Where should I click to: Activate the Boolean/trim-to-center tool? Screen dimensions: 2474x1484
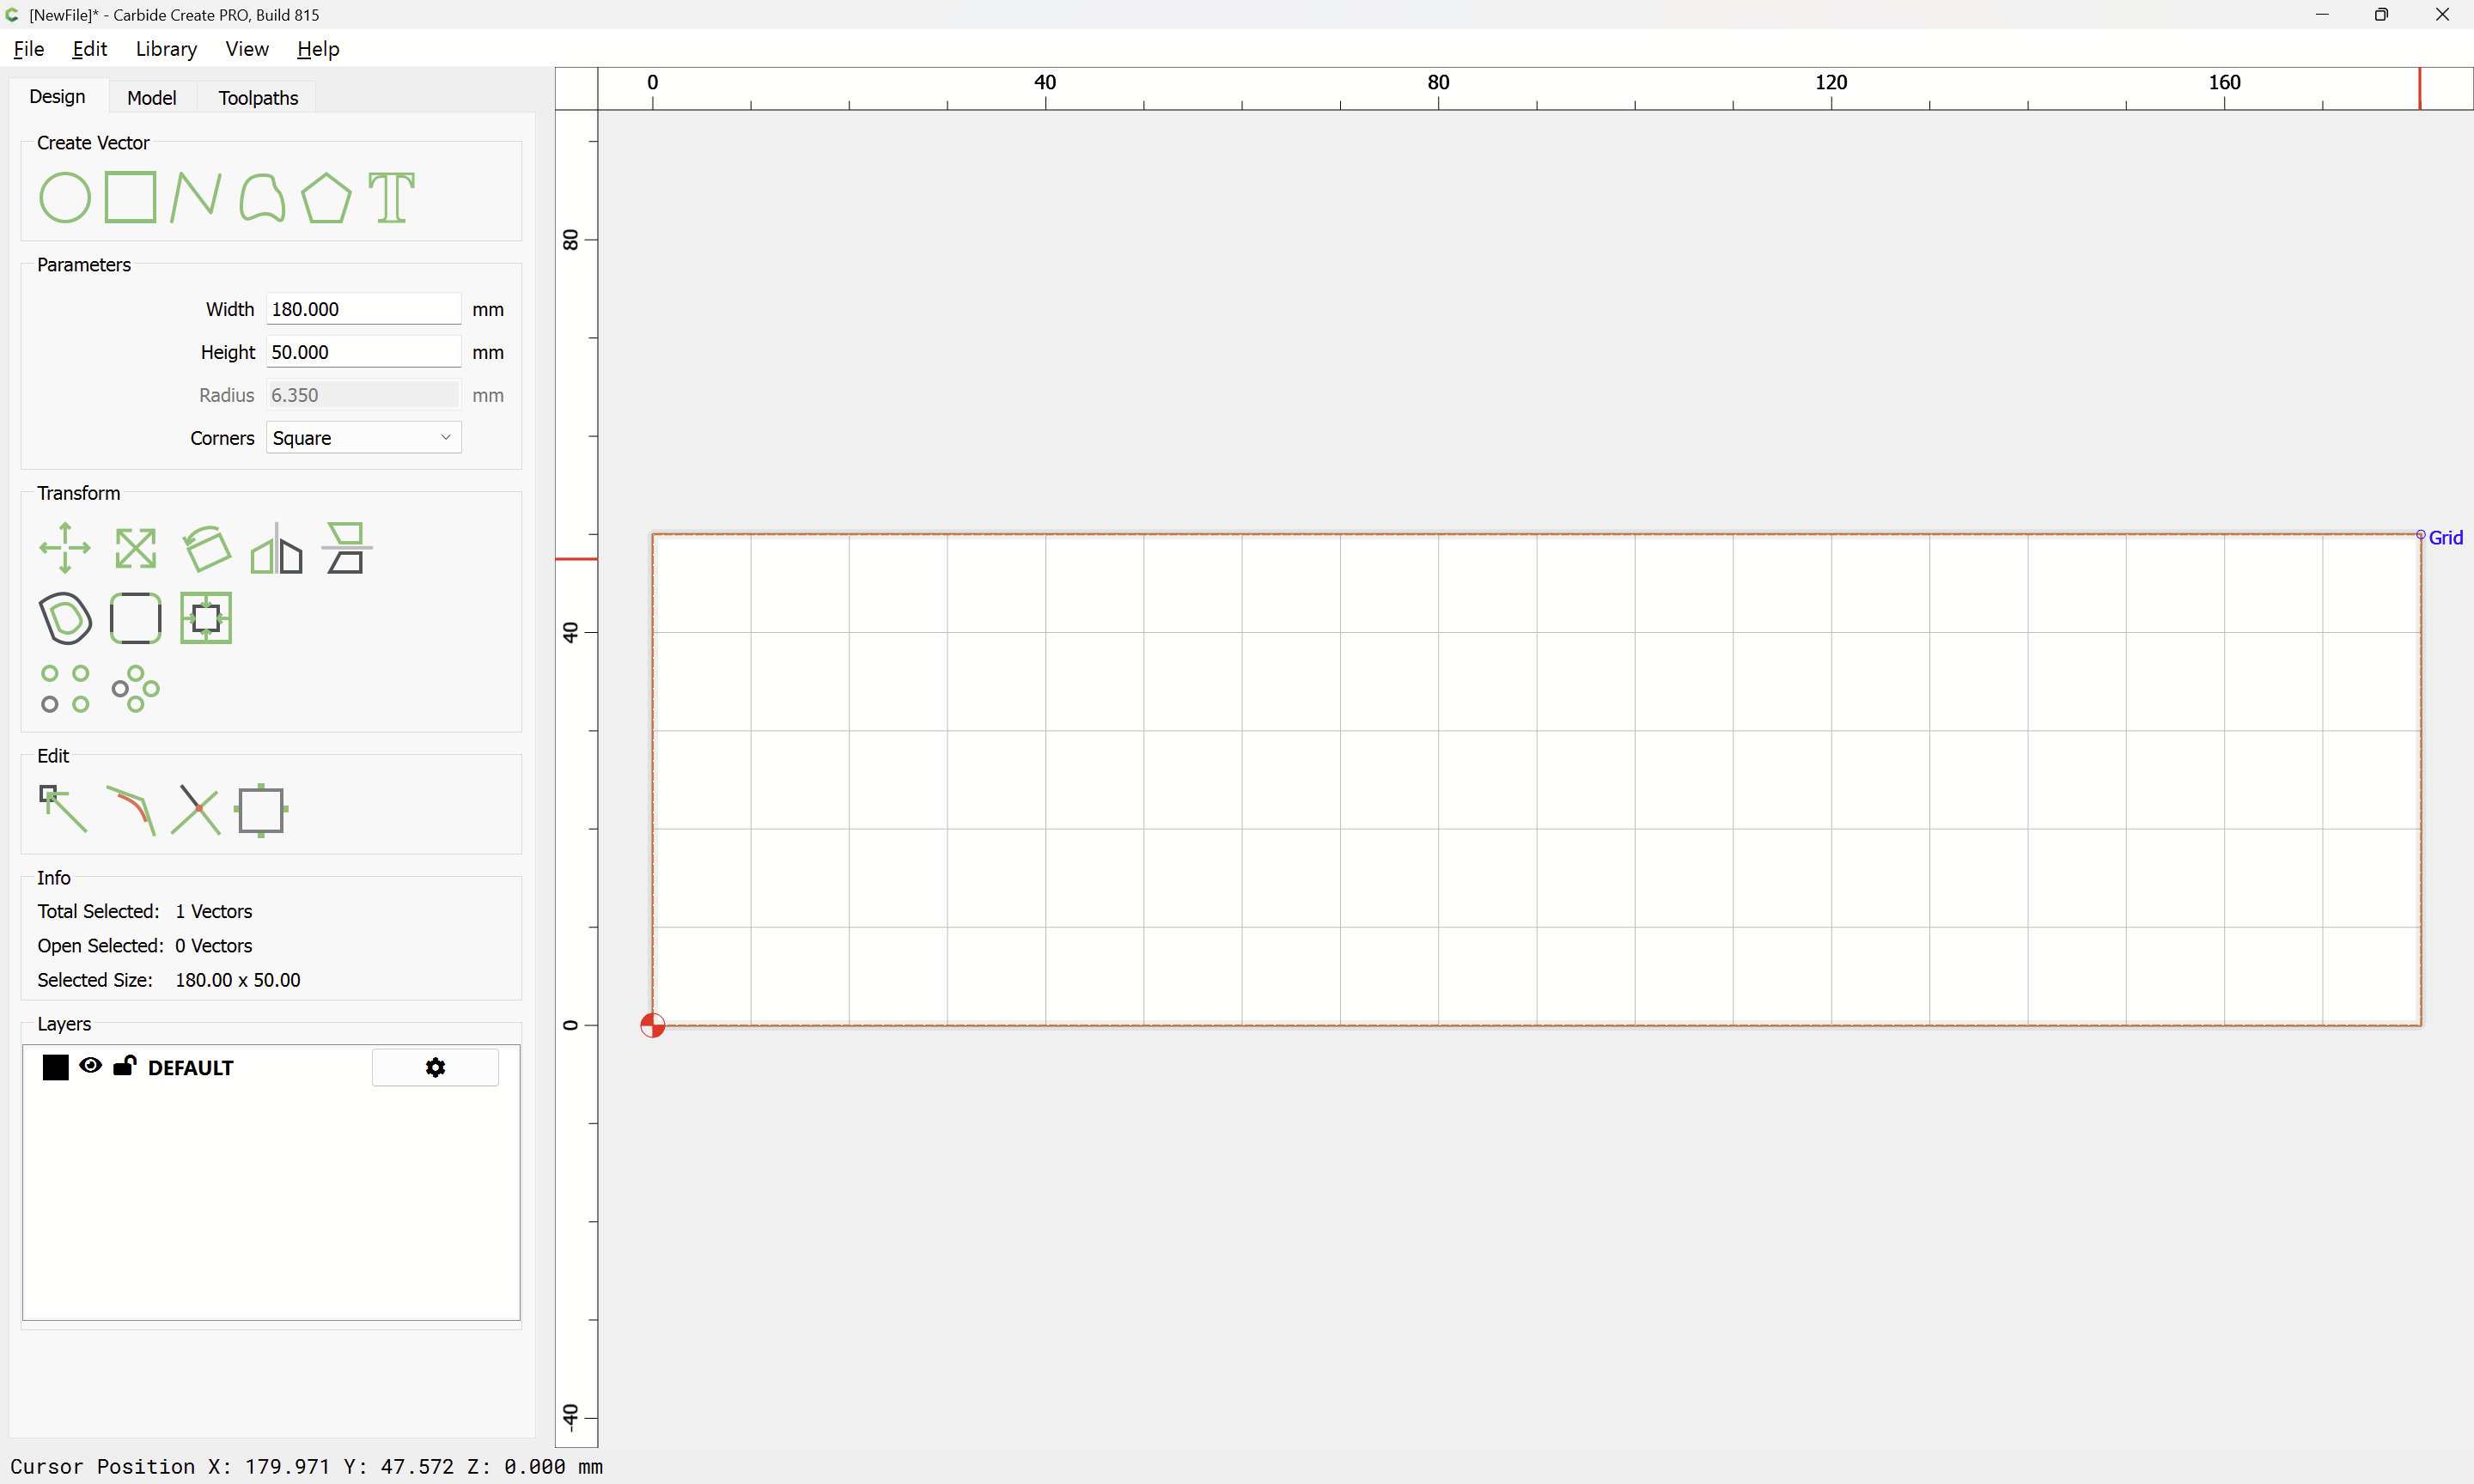point(206,618)
